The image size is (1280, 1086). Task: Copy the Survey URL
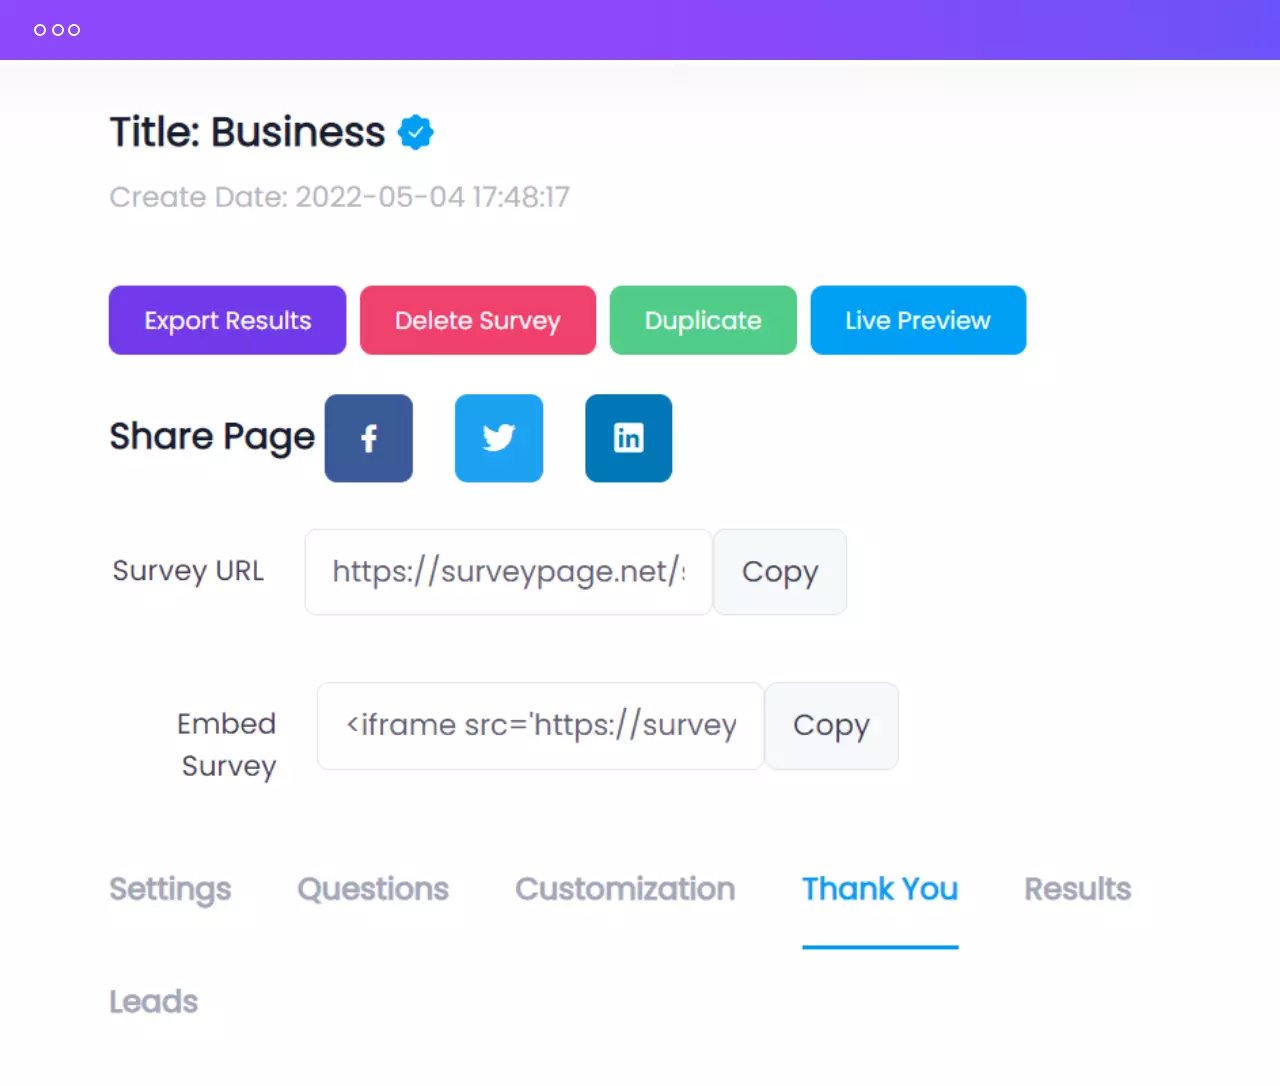click(779, 572)
